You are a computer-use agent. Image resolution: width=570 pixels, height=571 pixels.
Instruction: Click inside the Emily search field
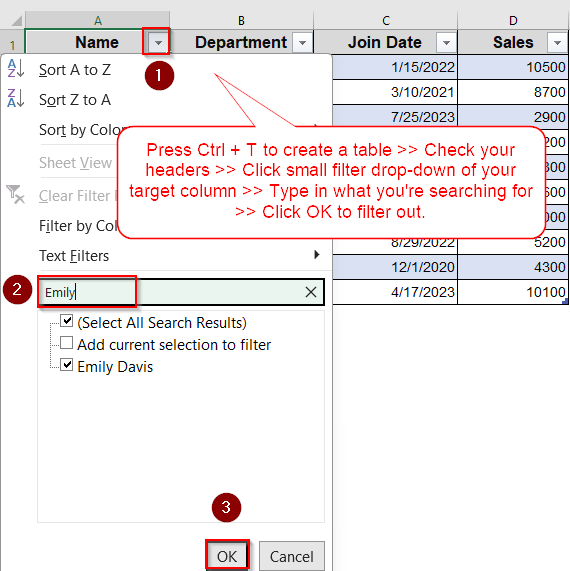tap(181, 292)
